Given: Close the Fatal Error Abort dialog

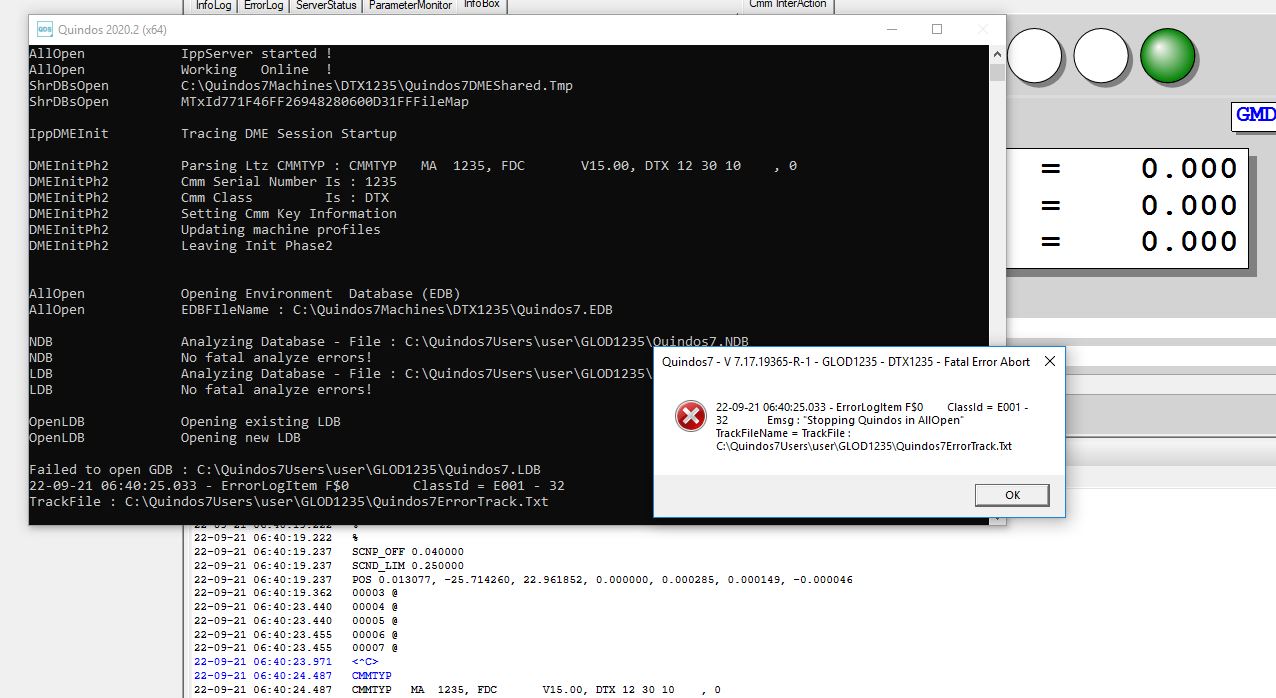Looking at the screenshot, I should [x=1049, y=362].
